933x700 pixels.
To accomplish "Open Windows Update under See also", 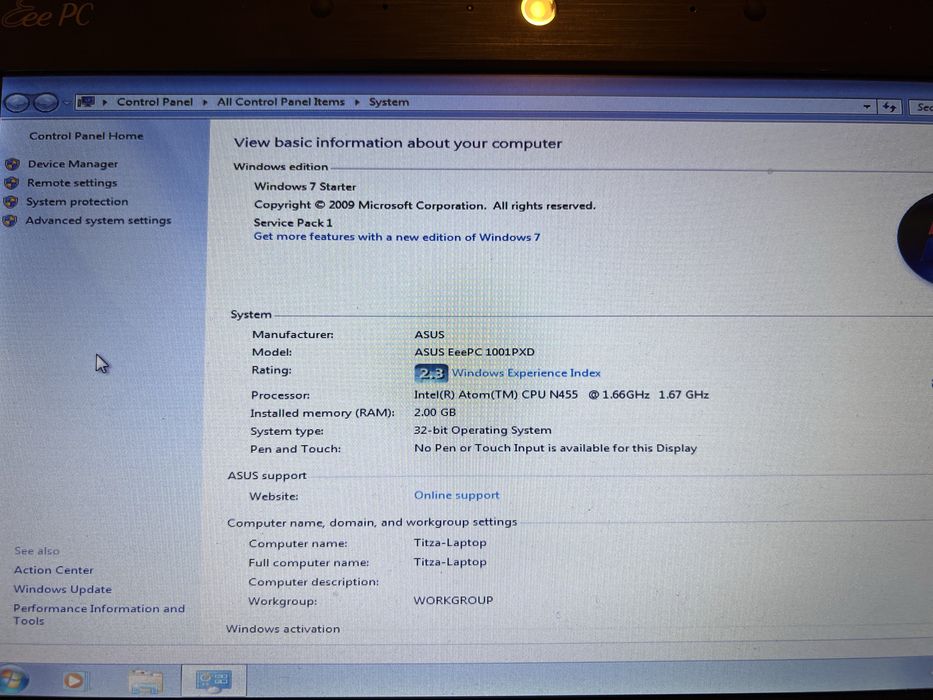I will [x=62, y=589].
